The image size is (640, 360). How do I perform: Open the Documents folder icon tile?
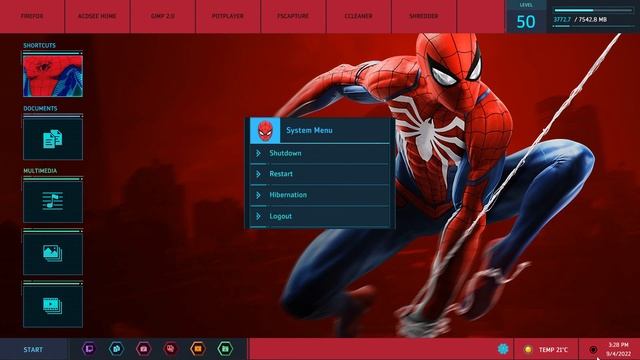pos(53,139)
